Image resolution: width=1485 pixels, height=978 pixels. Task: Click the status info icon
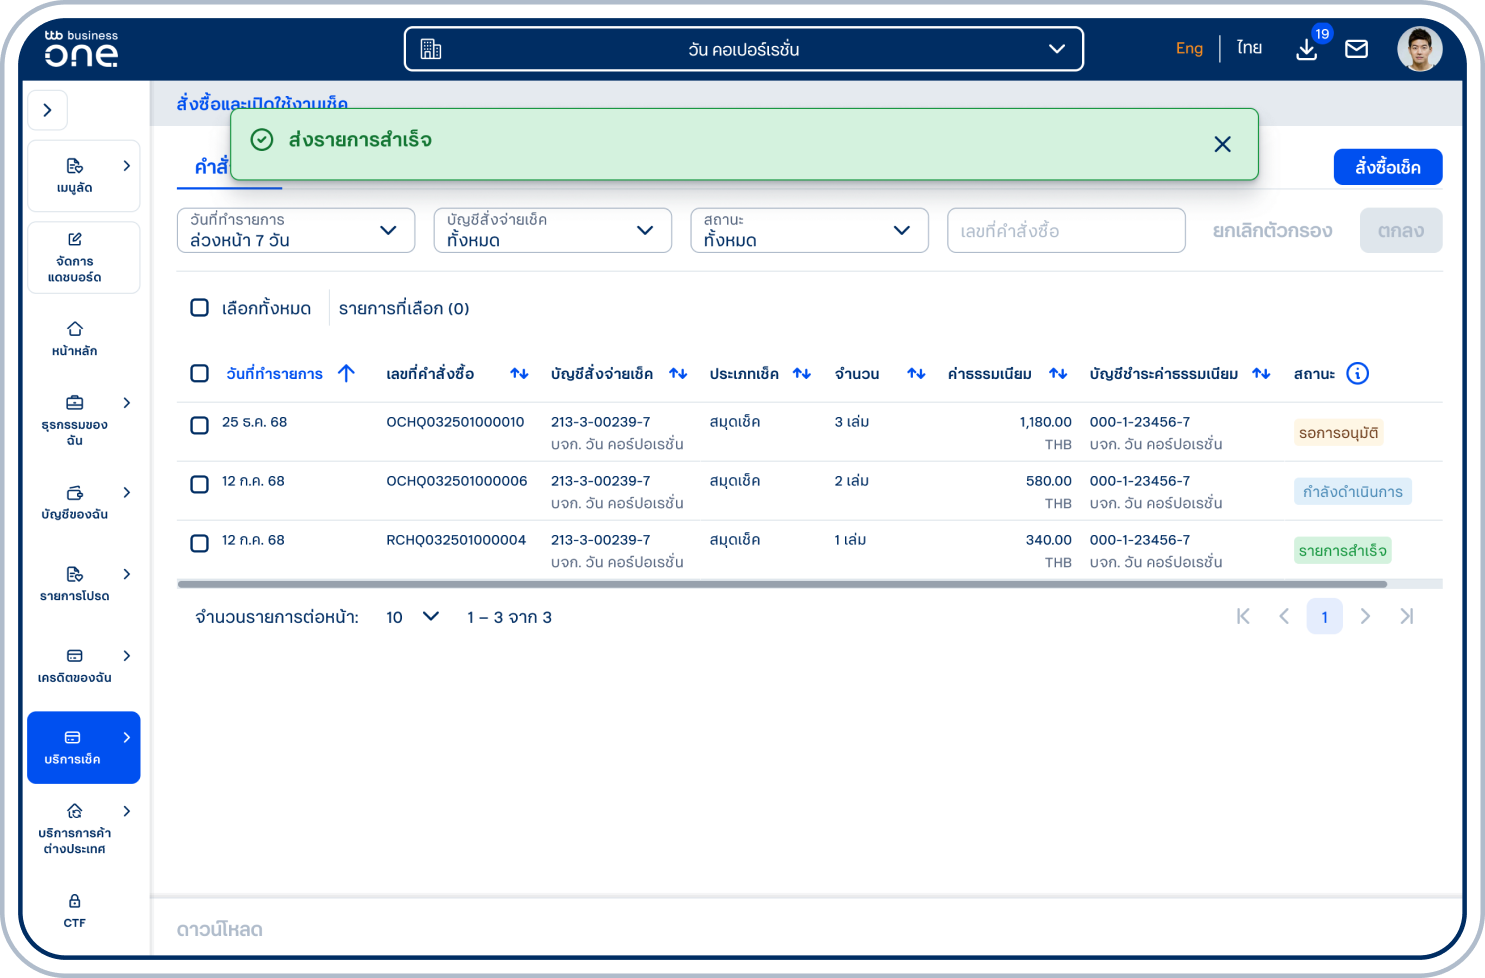click(x=1357, y=374)
